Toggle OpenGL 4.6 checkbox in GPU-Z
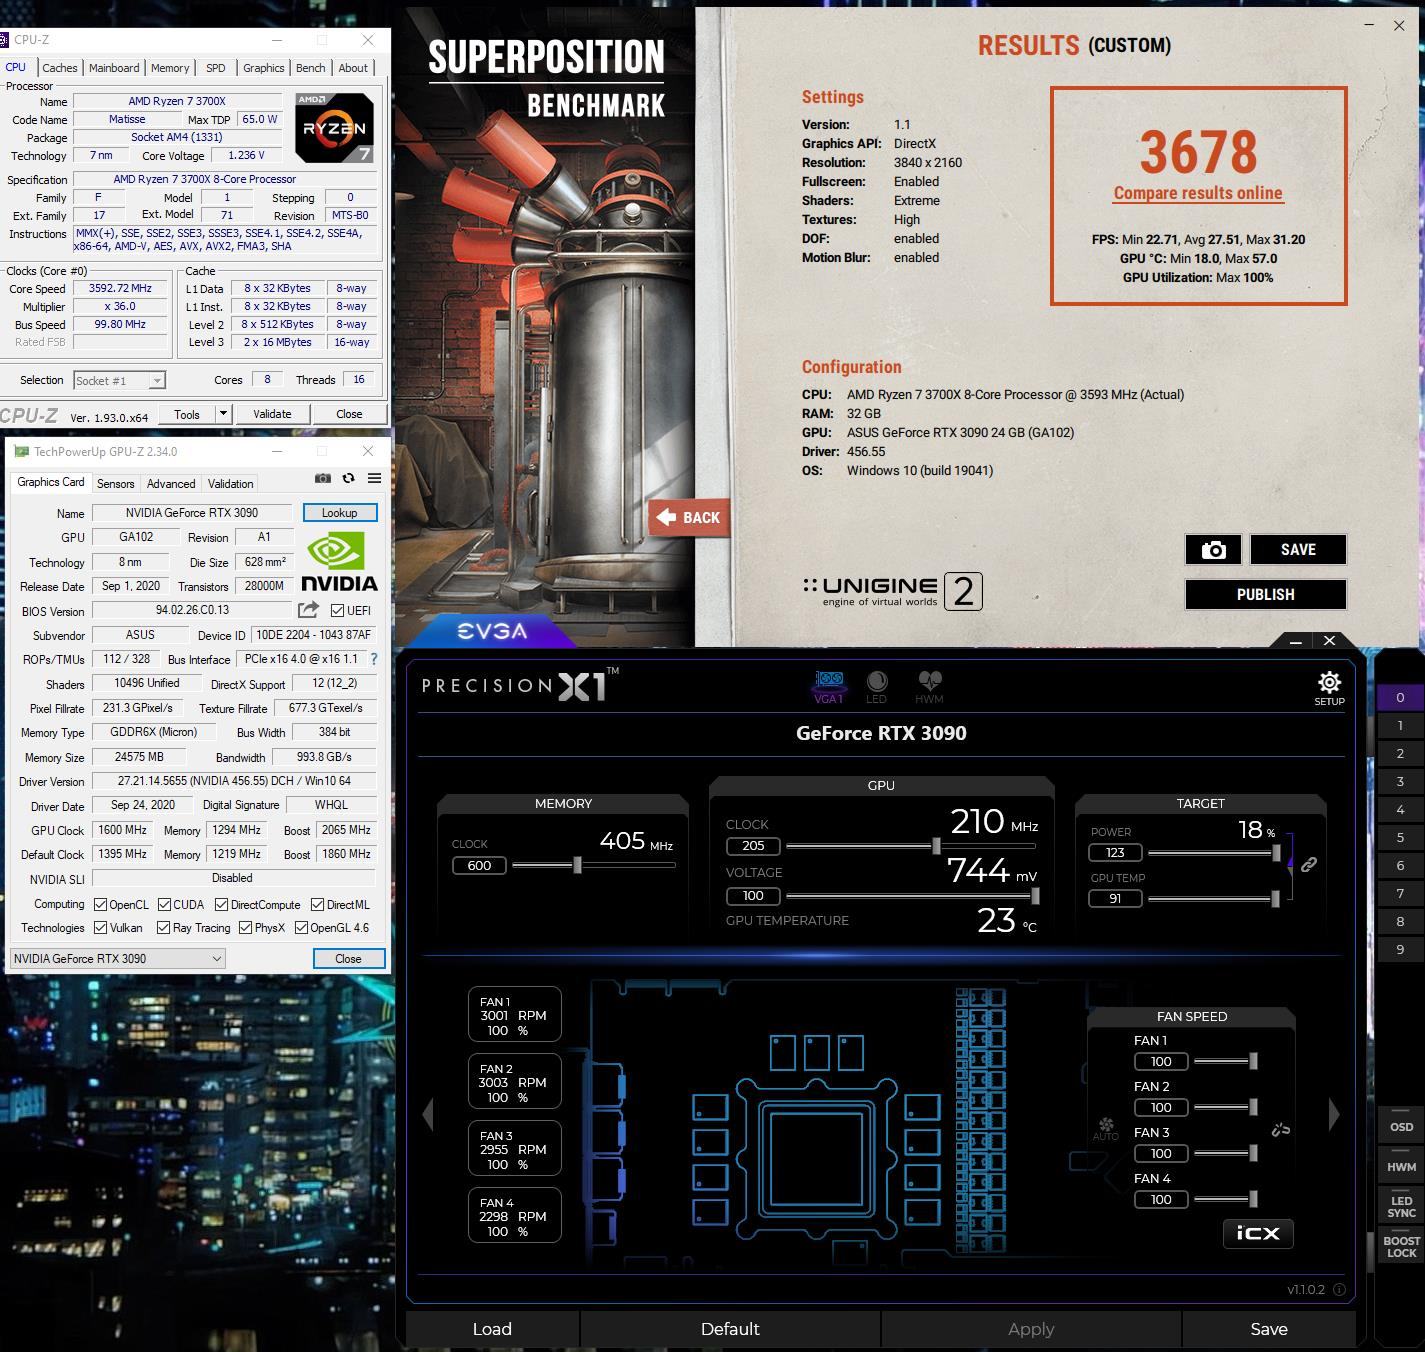This screenshot has width=1425, height=1352. coord(301,928)
